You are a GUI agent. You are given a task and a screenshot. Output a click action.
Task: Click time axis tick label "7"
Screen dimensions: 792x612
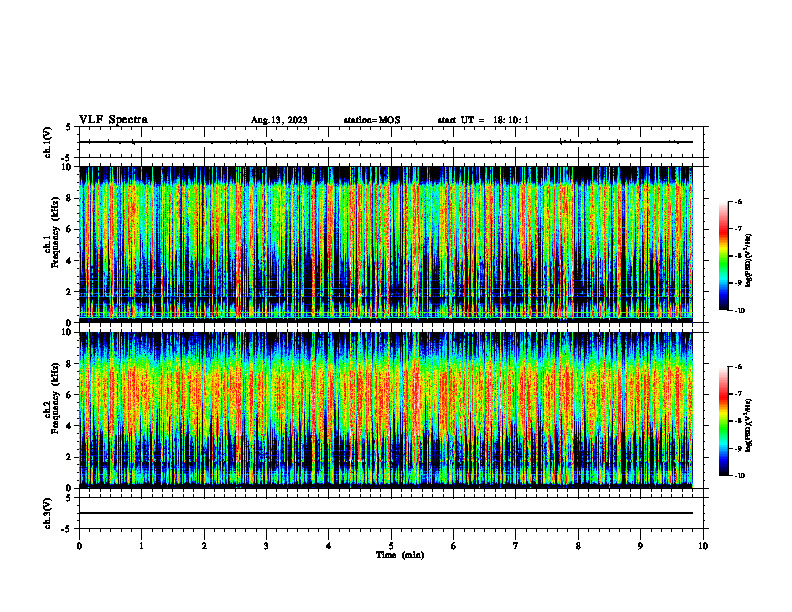click(x=516, y=546)
